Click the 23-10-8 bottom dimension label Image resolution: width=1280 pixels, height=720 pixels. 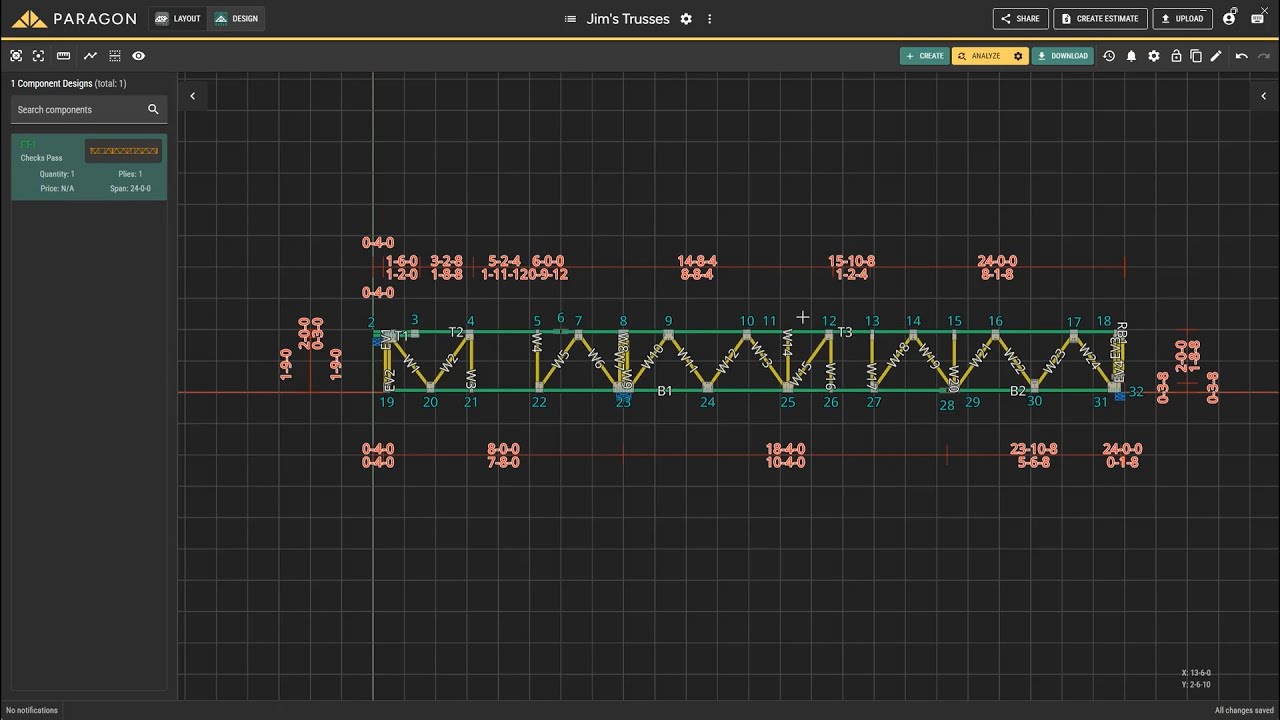tap(1034, 449)
